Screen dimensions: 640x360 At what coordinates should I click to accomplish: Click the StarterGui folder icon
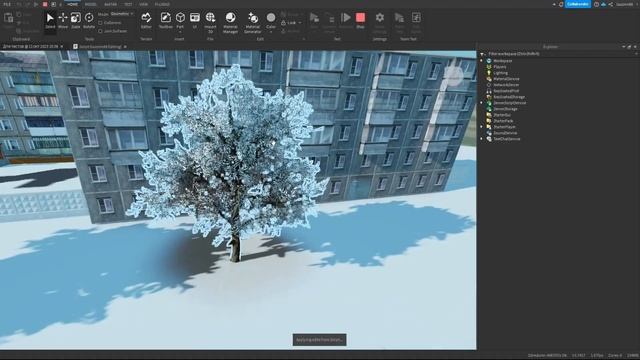click(x=489, y=115)
